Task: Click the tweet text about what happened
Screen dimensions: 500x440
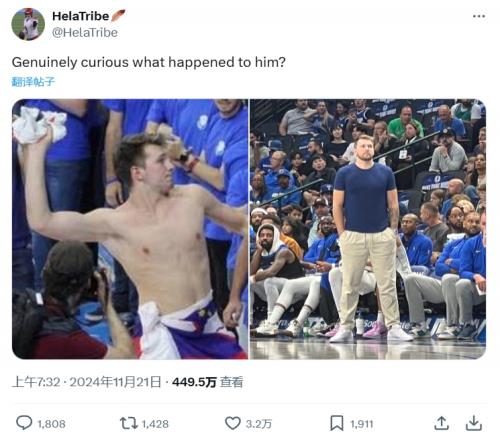Action: point(149,62)
